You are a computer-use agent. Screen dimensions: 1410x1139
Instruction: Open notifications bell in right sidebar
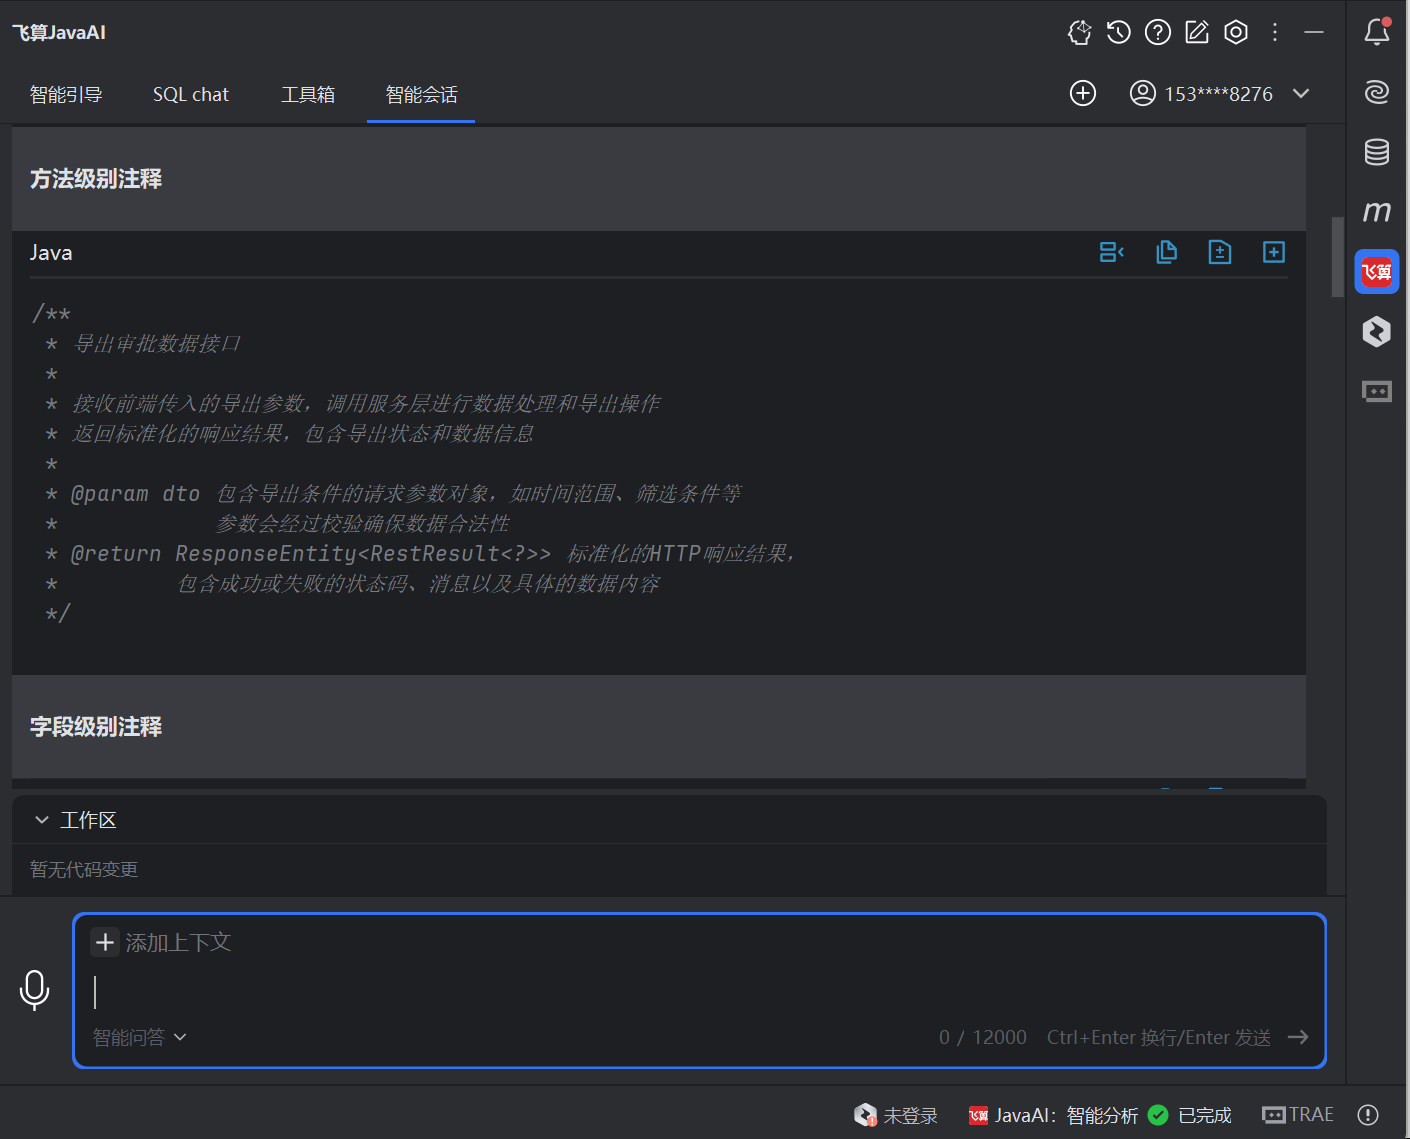pos(1377,32)
